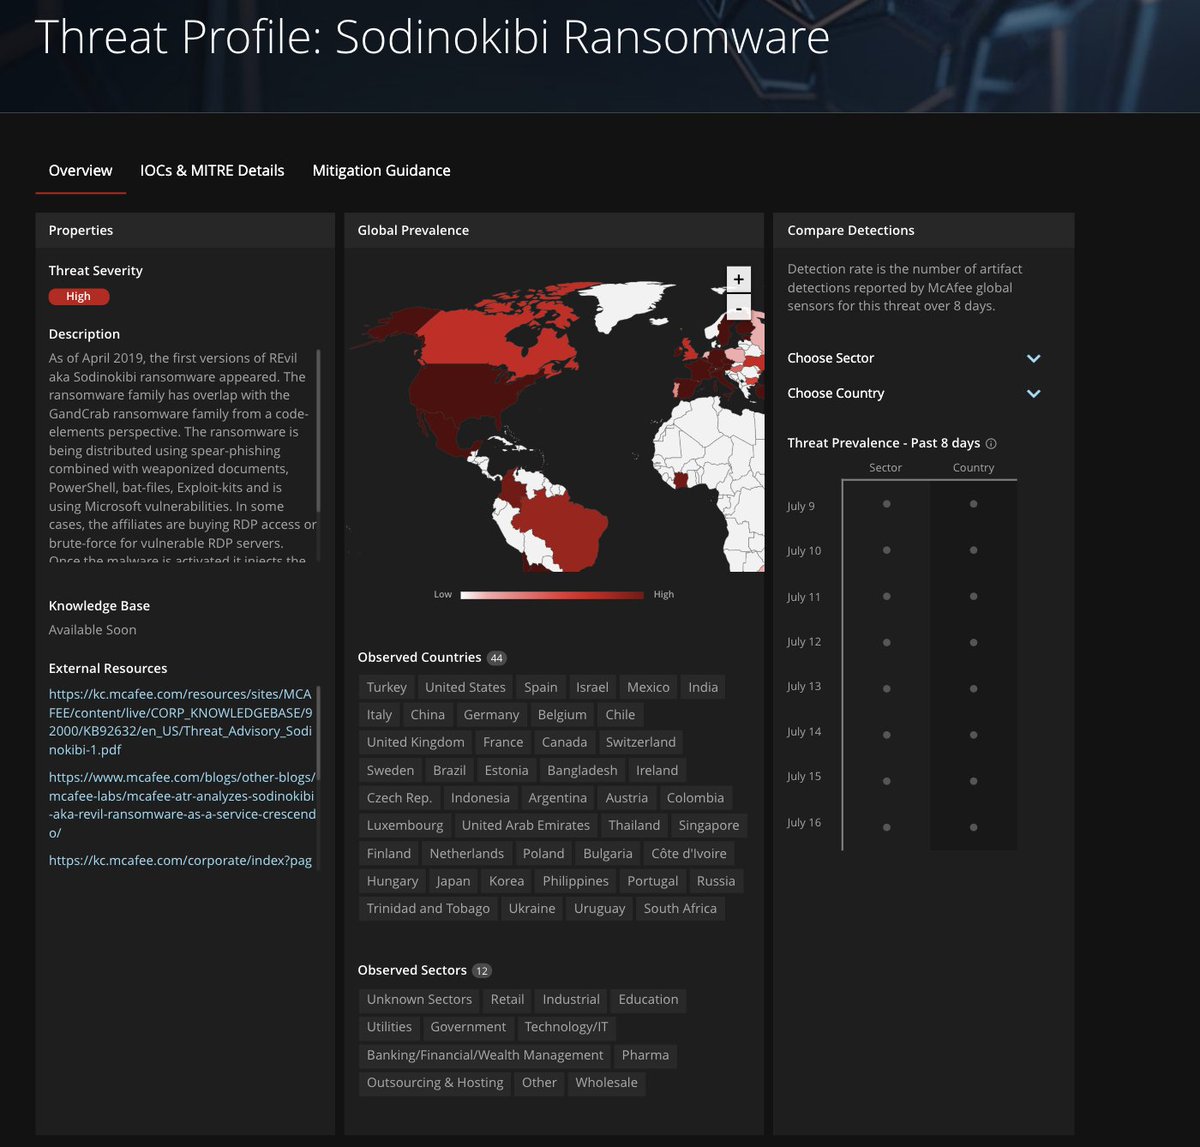Click the Low-High prevalence color gradient legend

click(x=552, y=595)
